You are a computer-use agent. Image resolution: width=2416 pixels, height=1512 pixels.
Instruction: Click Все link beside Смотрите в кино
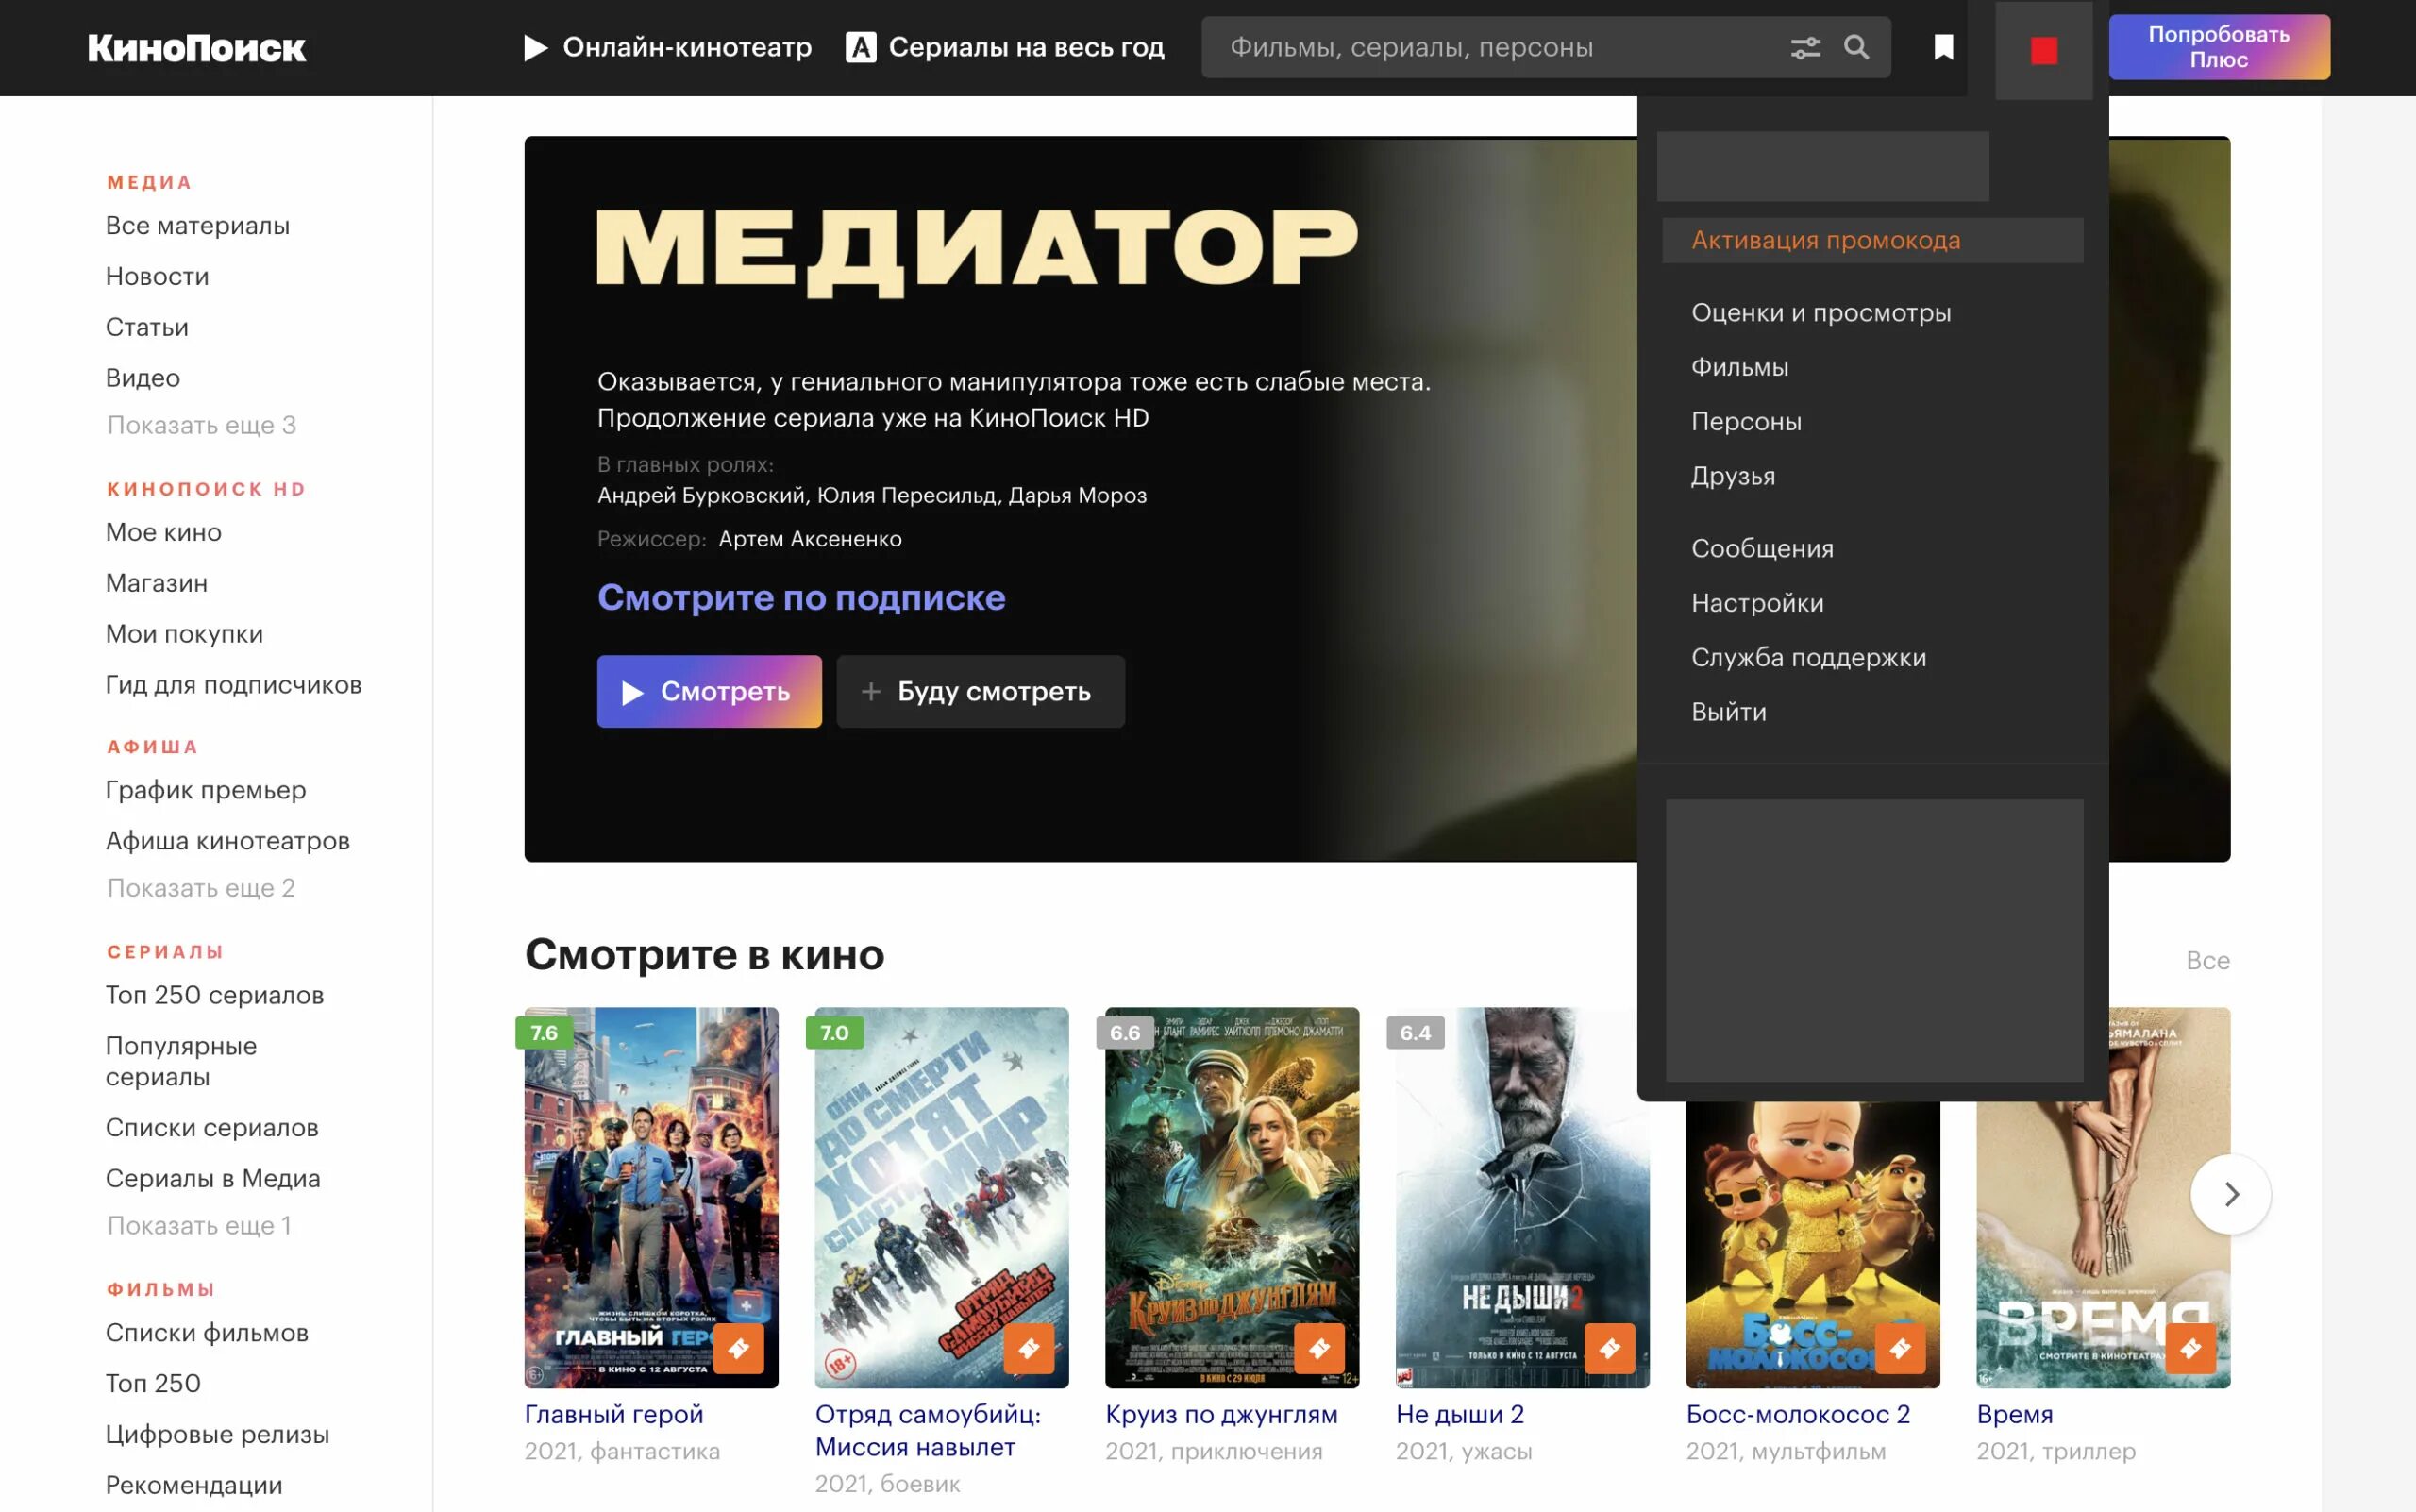2207,960
